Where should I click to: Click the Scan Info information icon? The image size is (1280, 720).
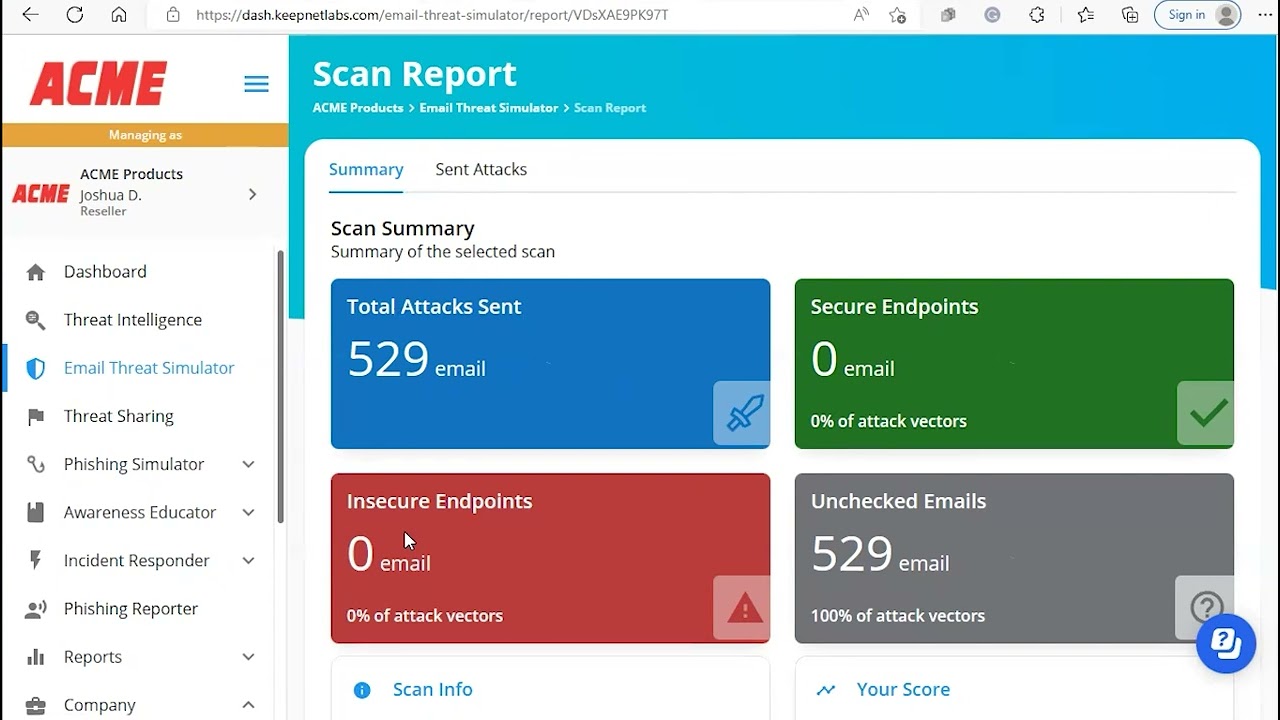pyautogui.click(x=362, y=690)
